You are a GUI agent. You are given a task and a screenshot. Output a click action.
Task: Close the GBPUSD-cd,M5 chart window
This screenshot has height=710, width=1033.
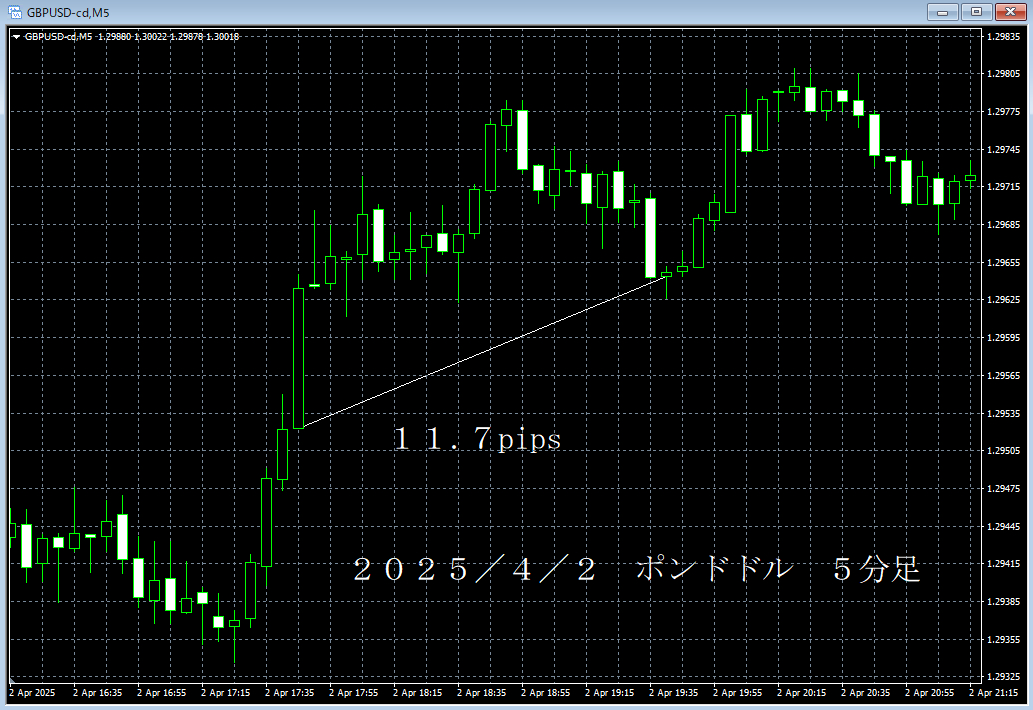1011,12
